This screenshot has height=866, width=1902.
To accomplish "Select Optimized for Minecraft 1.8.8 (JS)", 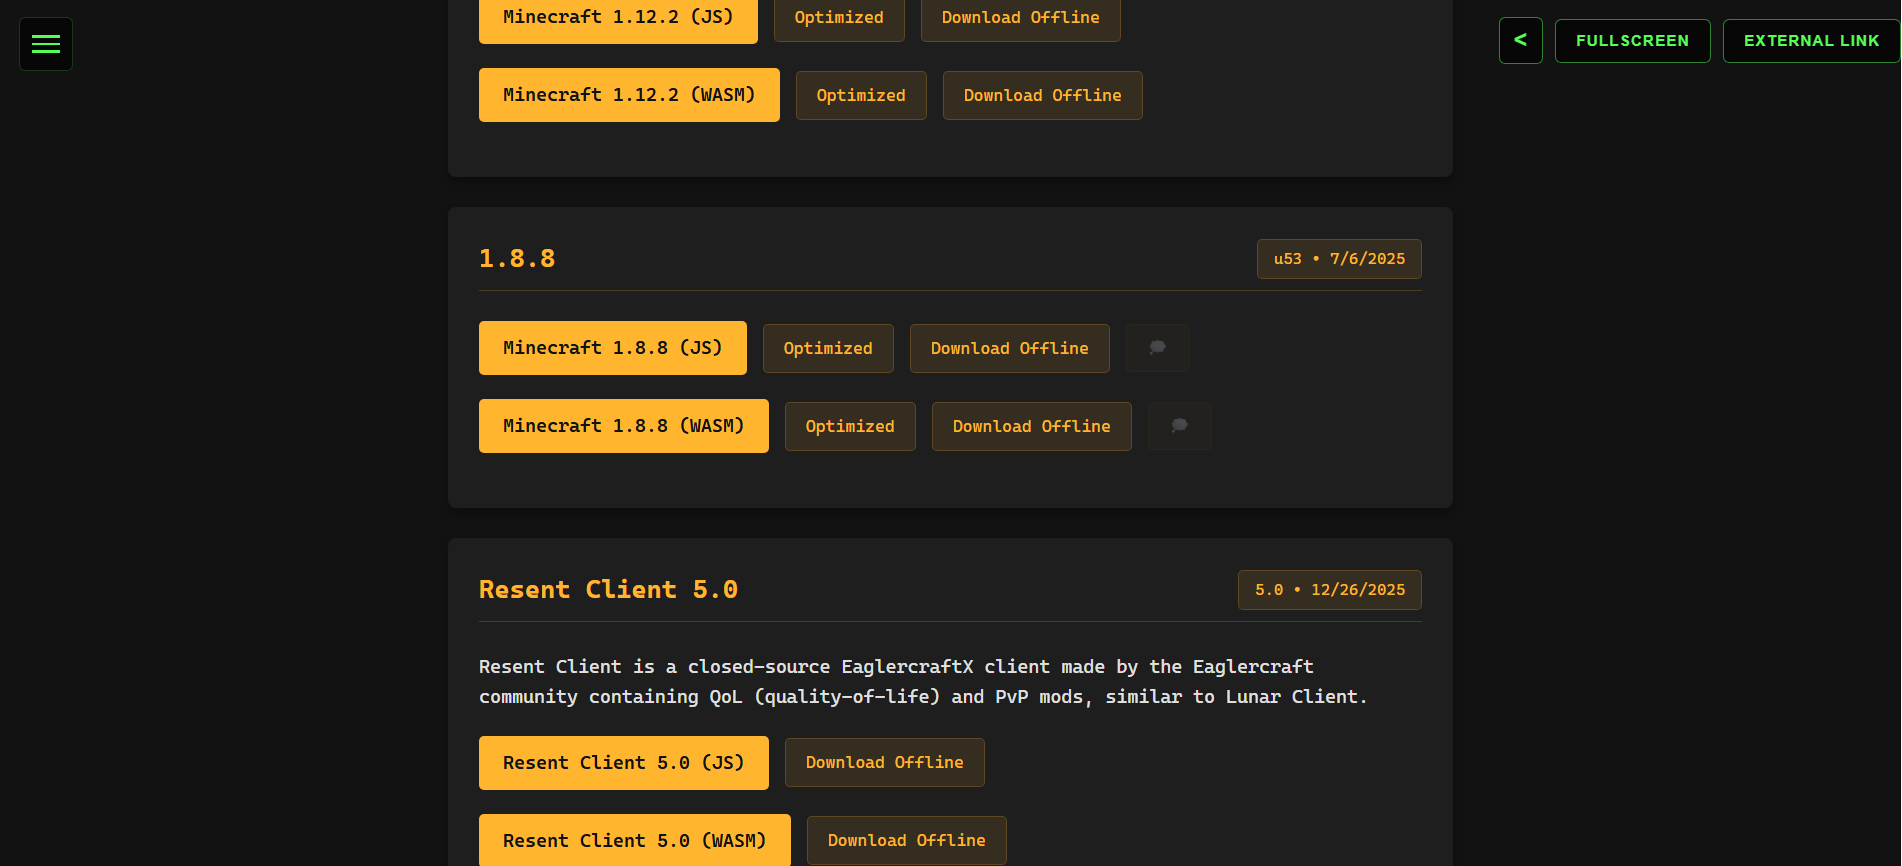I will (828, 348).
